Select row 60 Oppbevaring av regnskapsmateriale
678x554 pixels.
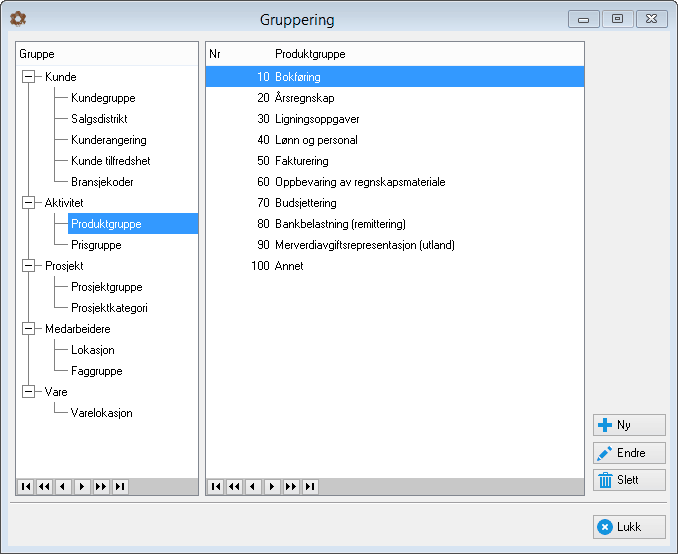pyautogui.click(x=395, y=182)
